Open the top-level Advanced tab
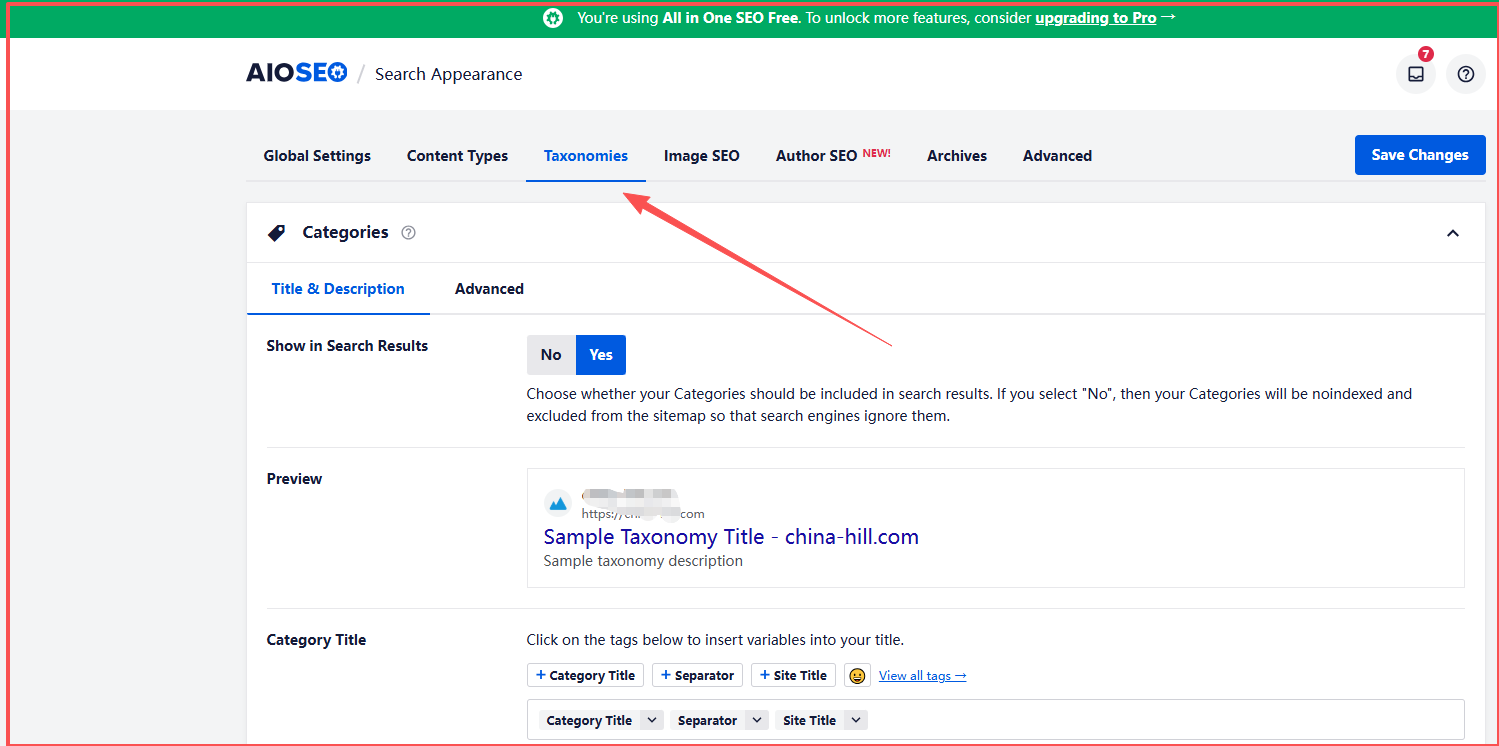This screenshot has width=1499, height=746. point(1057,156)
